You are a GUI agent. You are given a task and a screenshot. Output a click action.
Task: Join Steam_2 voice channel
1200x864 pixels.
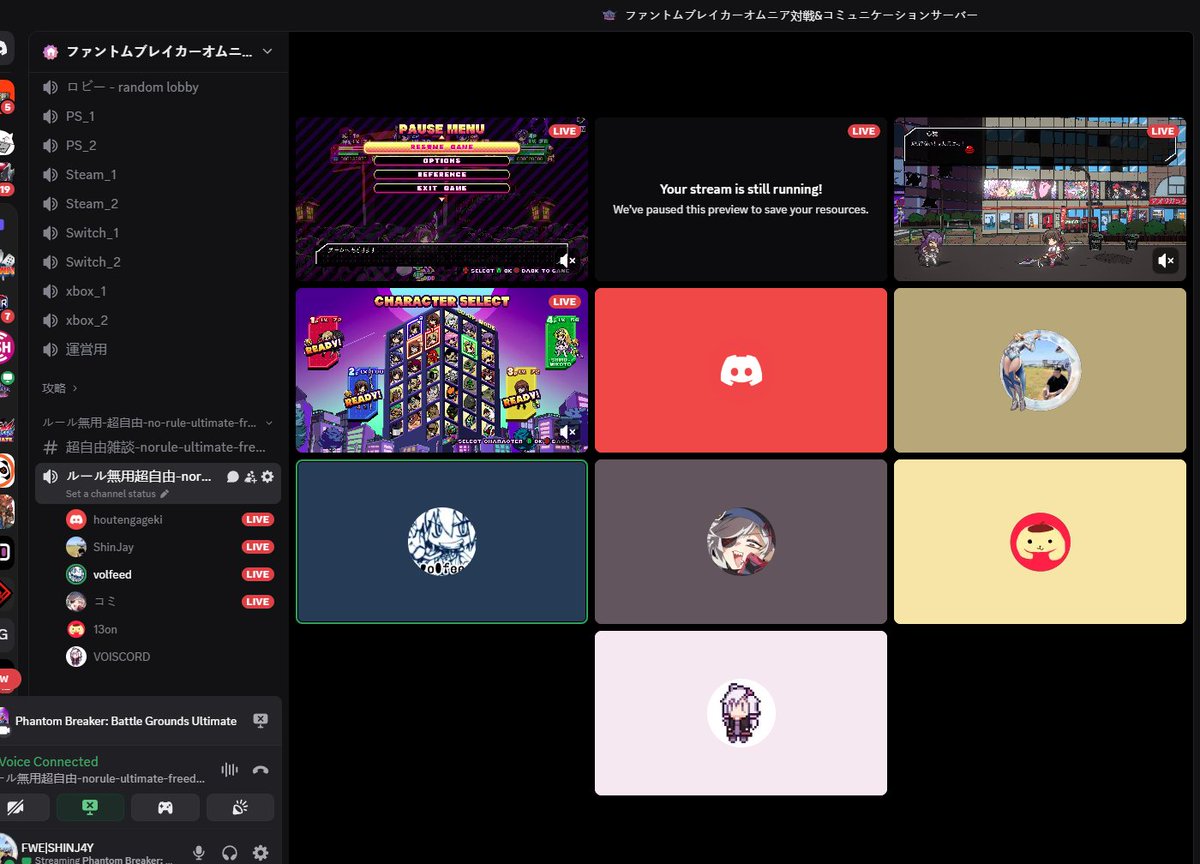[158, 203]
